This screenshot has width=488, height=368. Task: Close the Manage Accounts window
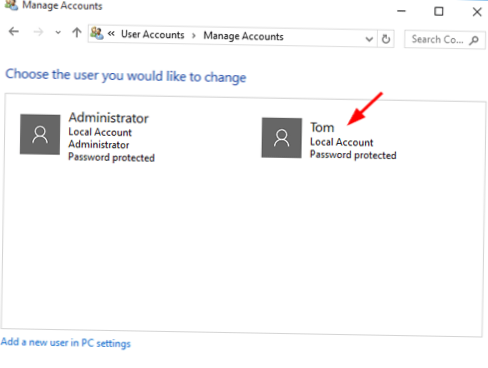tap(477, 12)
